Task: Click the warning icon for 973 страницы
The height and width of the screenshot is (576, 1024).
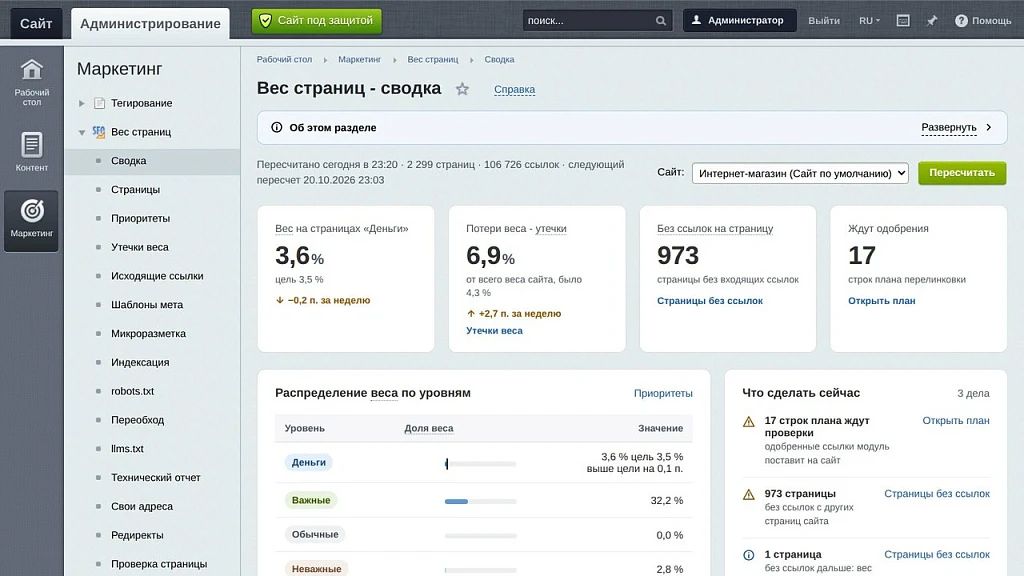Action: (x=749, y=494)
